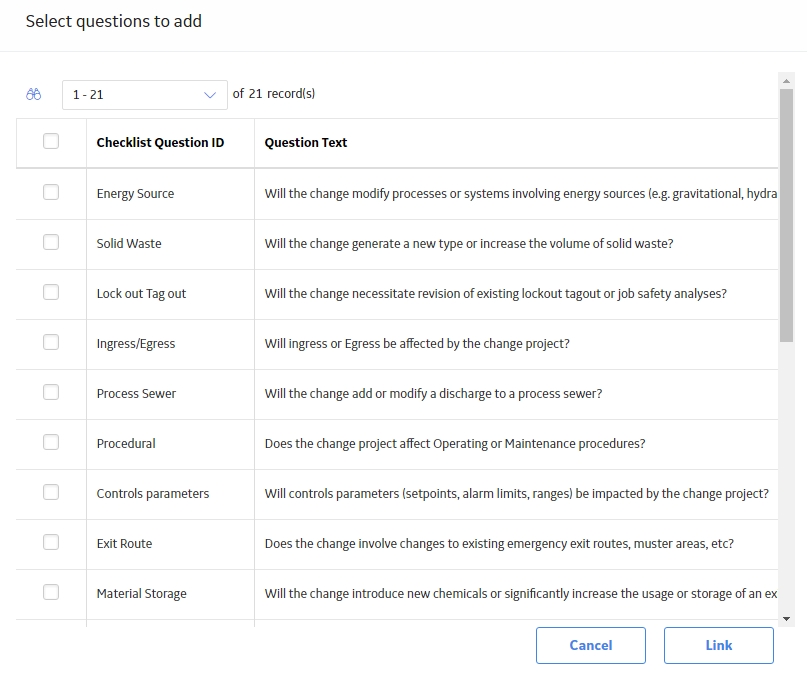Tick the Ingress/Egress checkbox
The height and width of the screenshot is (681, 807).
coord(51,342)
